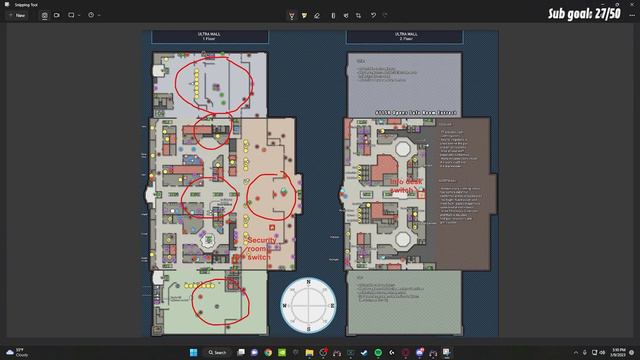This screenshot has width=640, height=360.
Task: Open the Windows Start menu
Action: click(193, 352)
